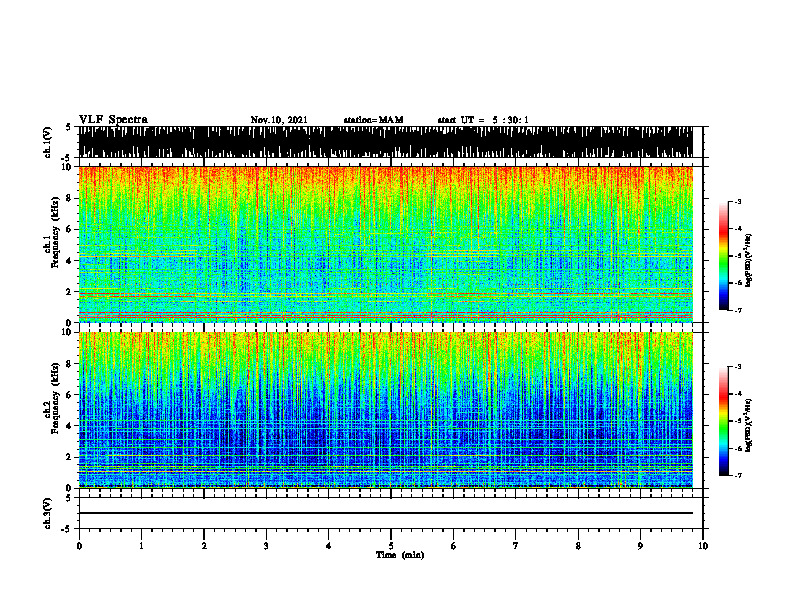Click the ch.1 spectrogram color scale bar
The width and height of the screenshot is (792, 612).
(x=724, y=256)
